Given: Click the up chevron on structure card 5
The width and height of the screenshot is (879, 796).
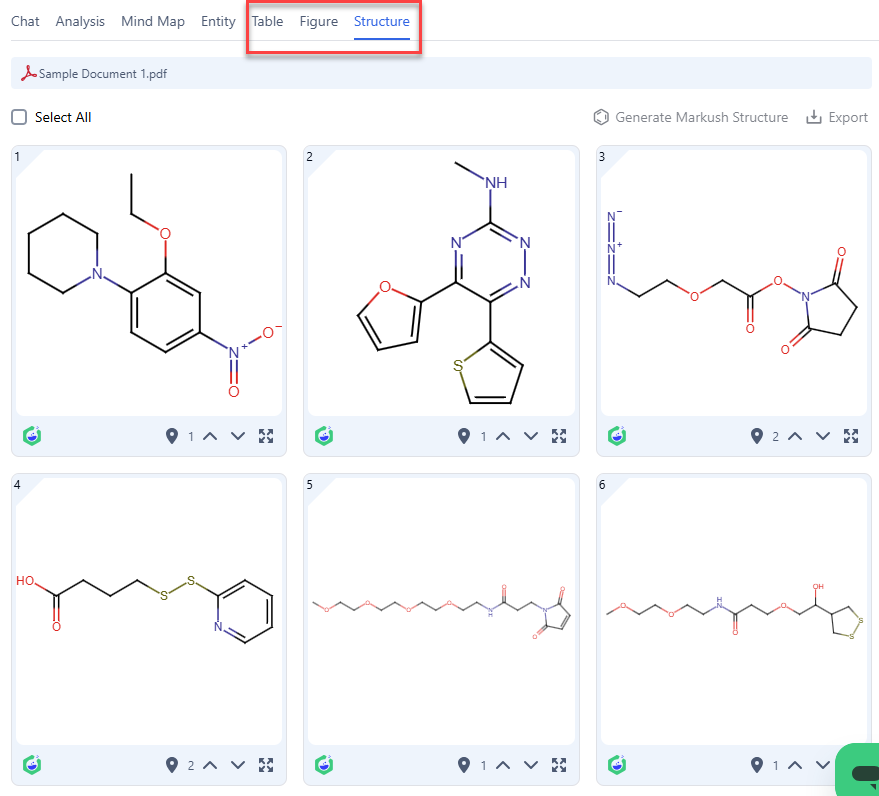Looking at the screenshot, I should [x=503, y=765].
